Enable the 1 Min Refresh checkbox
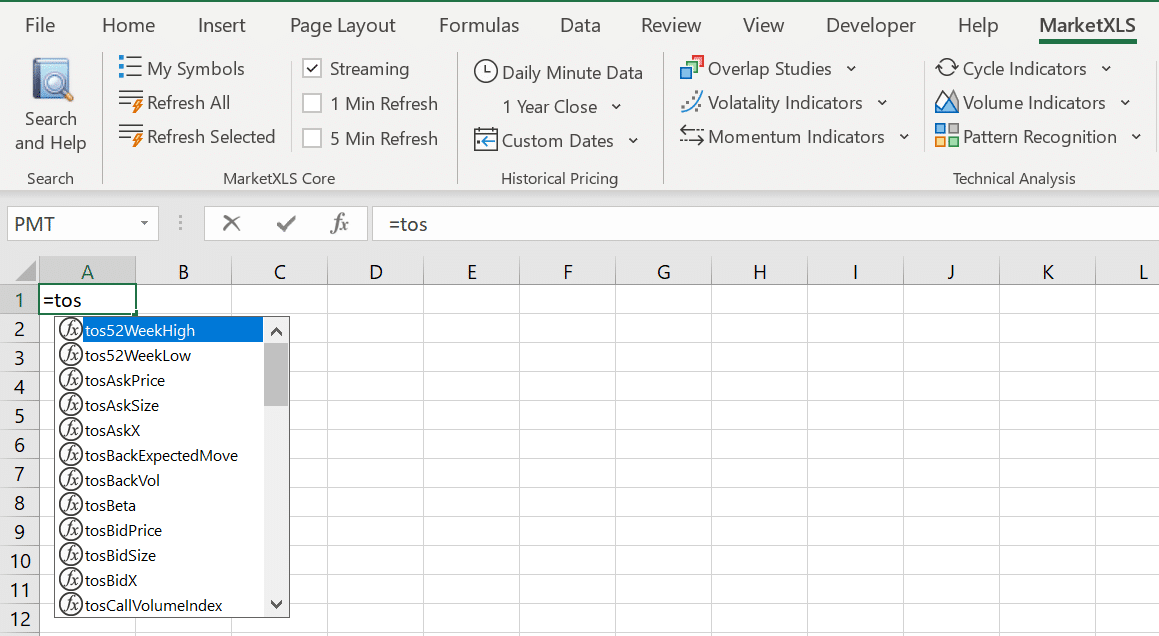1159x636 pixels. (312, 103)
